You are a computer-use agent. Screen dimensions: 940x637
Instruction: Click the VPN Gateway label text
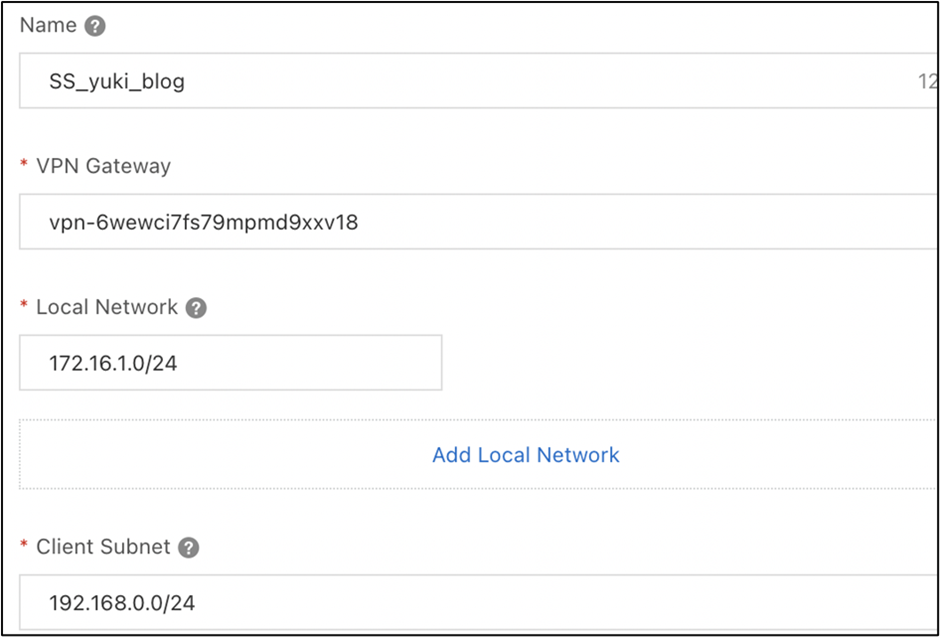click(103, 167)
